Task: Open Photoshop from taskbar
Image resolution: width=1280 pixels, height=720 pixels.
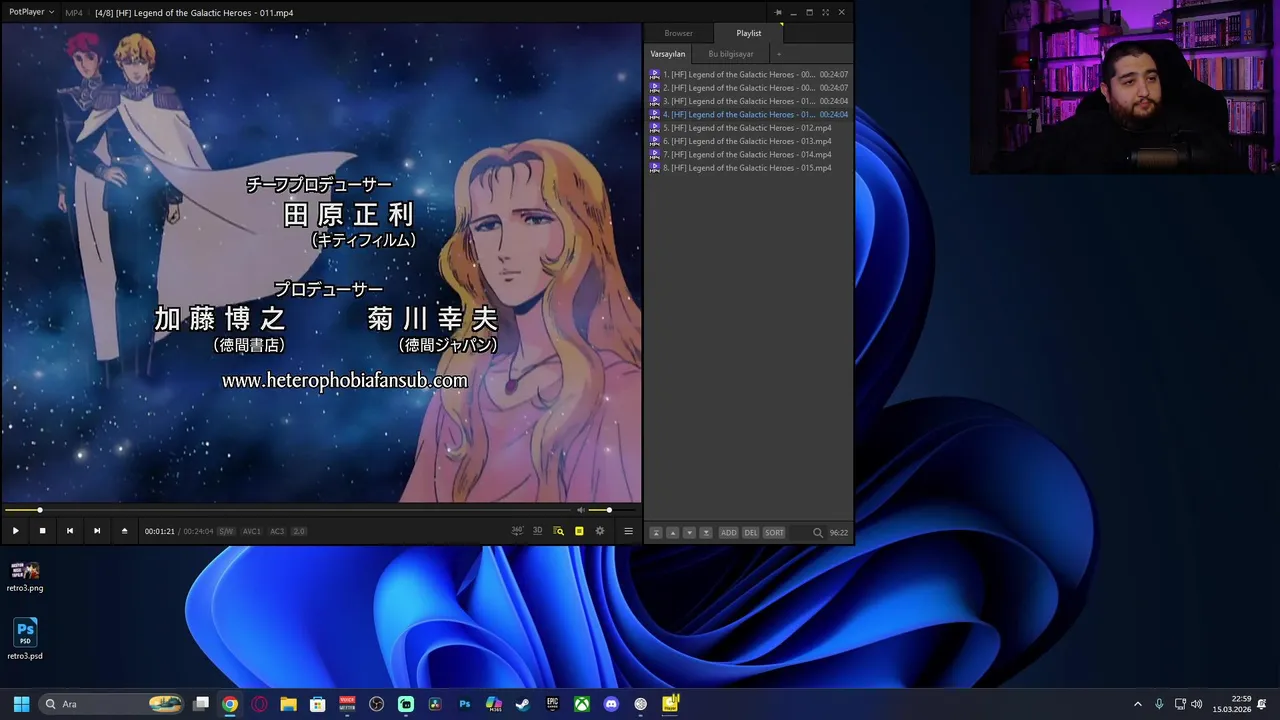Action: tap(464, 704)
